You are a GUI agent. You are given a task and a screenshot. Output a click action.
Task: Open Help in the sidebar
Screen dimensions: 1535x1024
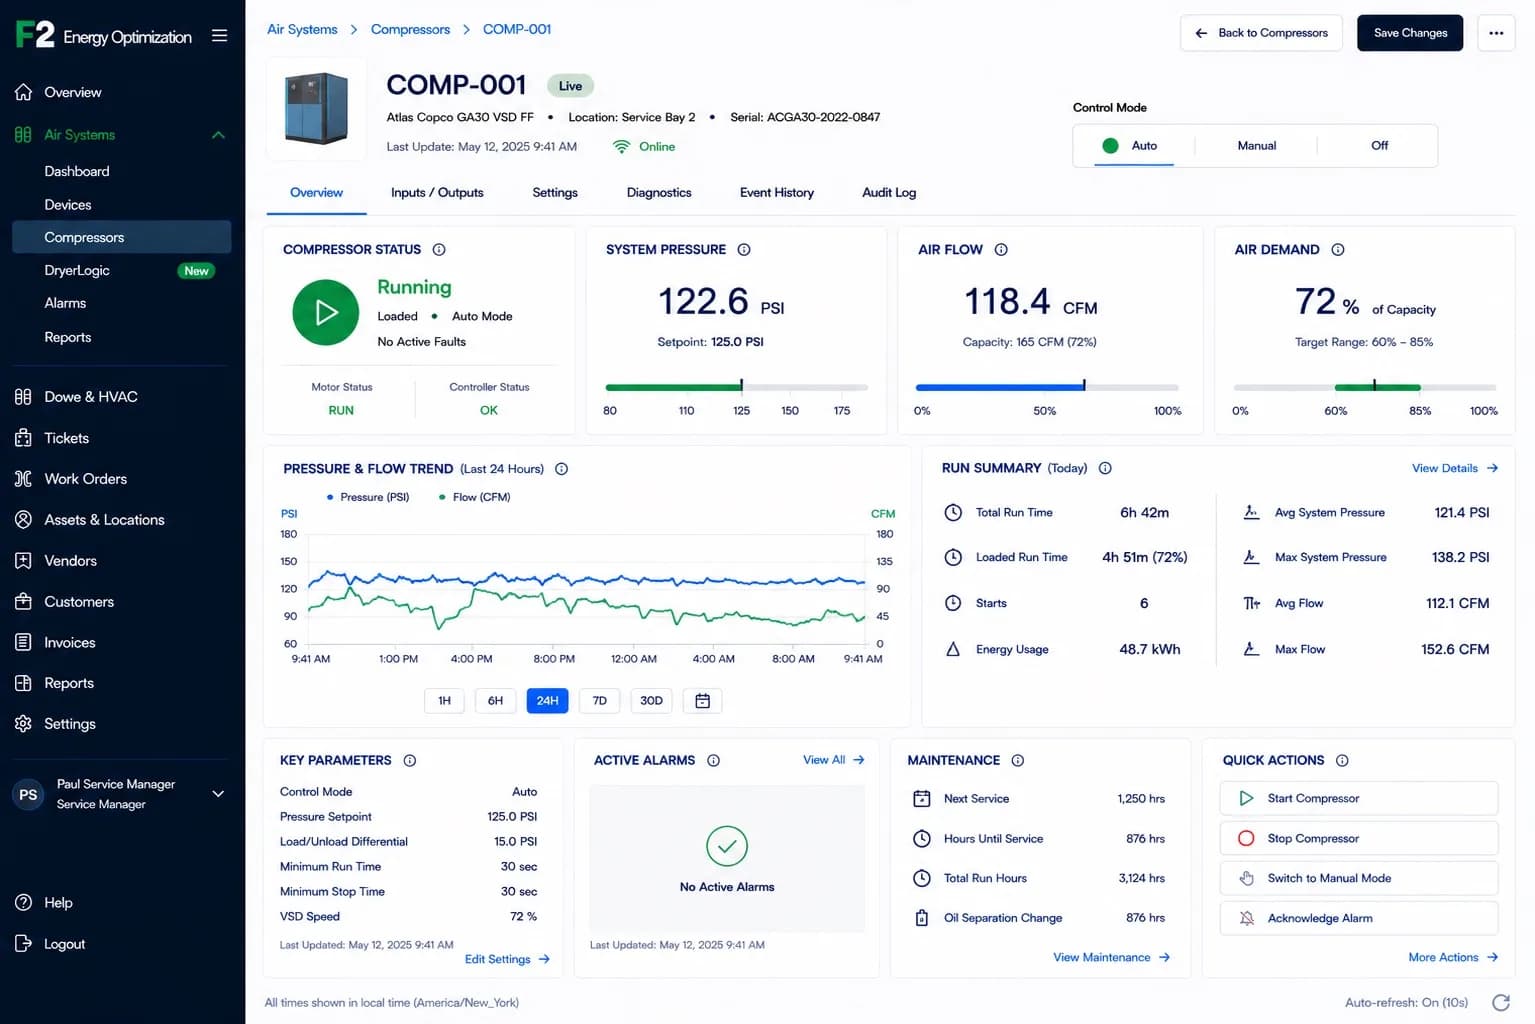(x=58, y=903)
